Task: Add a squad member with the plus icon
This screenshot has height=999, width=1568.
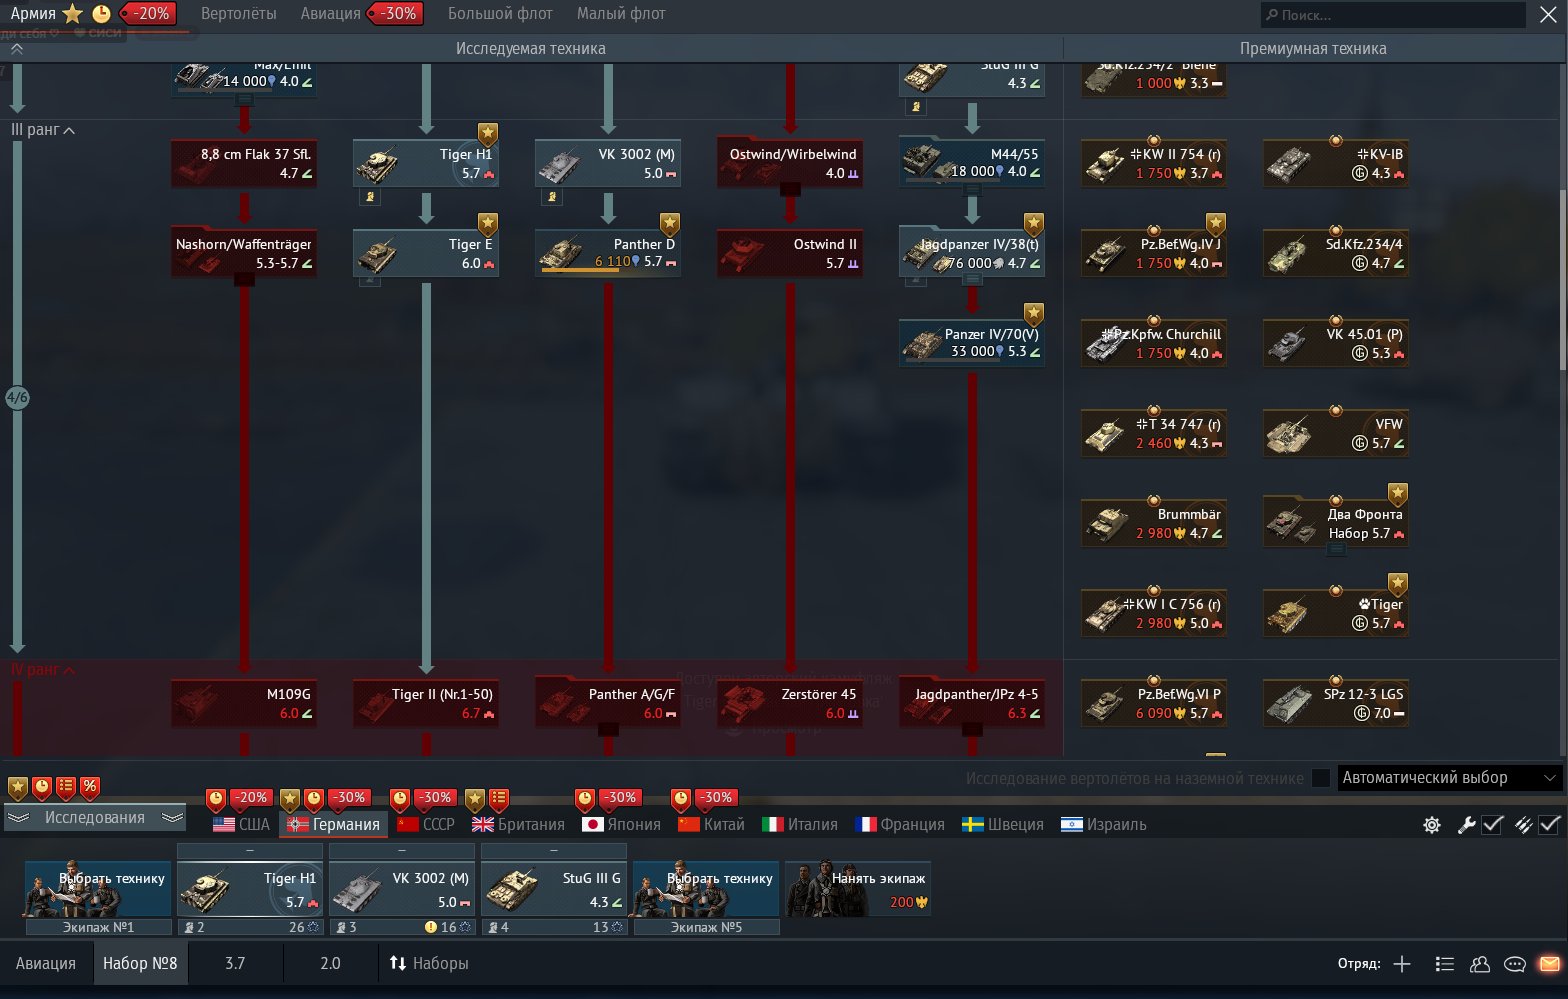Action: coord(1402,964)
